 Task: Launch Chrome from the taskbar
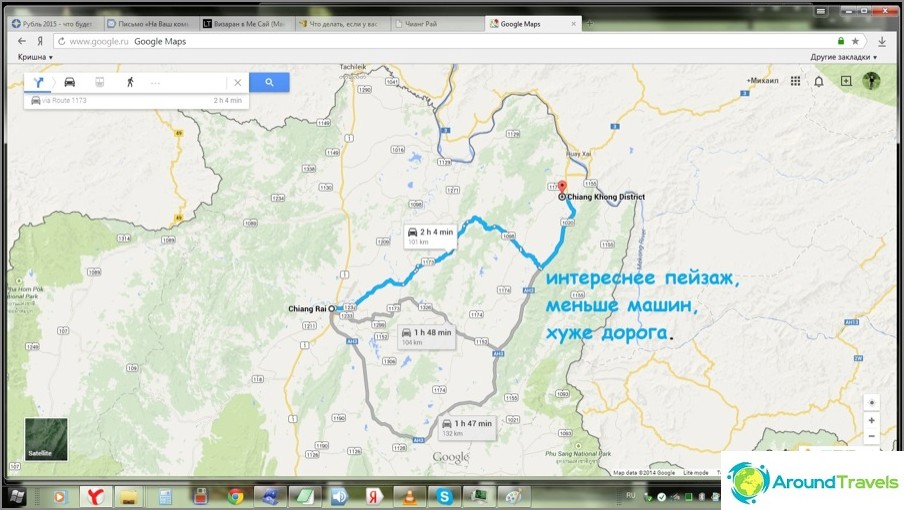tap(235, 496)
